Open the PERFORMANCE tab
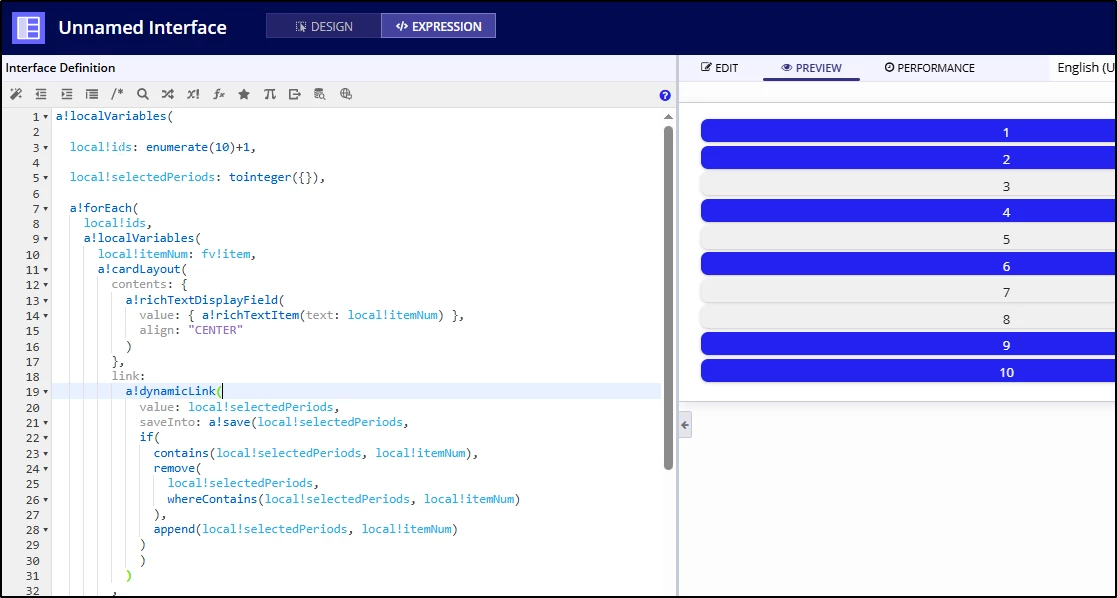This screenshot has height=598, width=1117. tap(930, 68)
